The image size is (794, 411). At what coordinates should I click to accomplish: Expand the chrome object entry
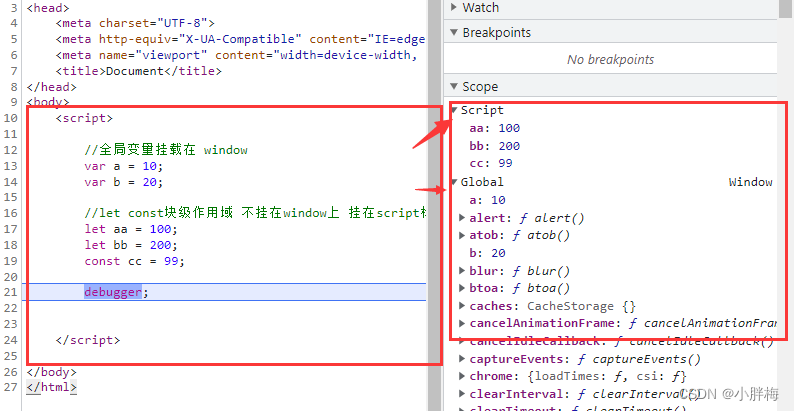point(462,376)
